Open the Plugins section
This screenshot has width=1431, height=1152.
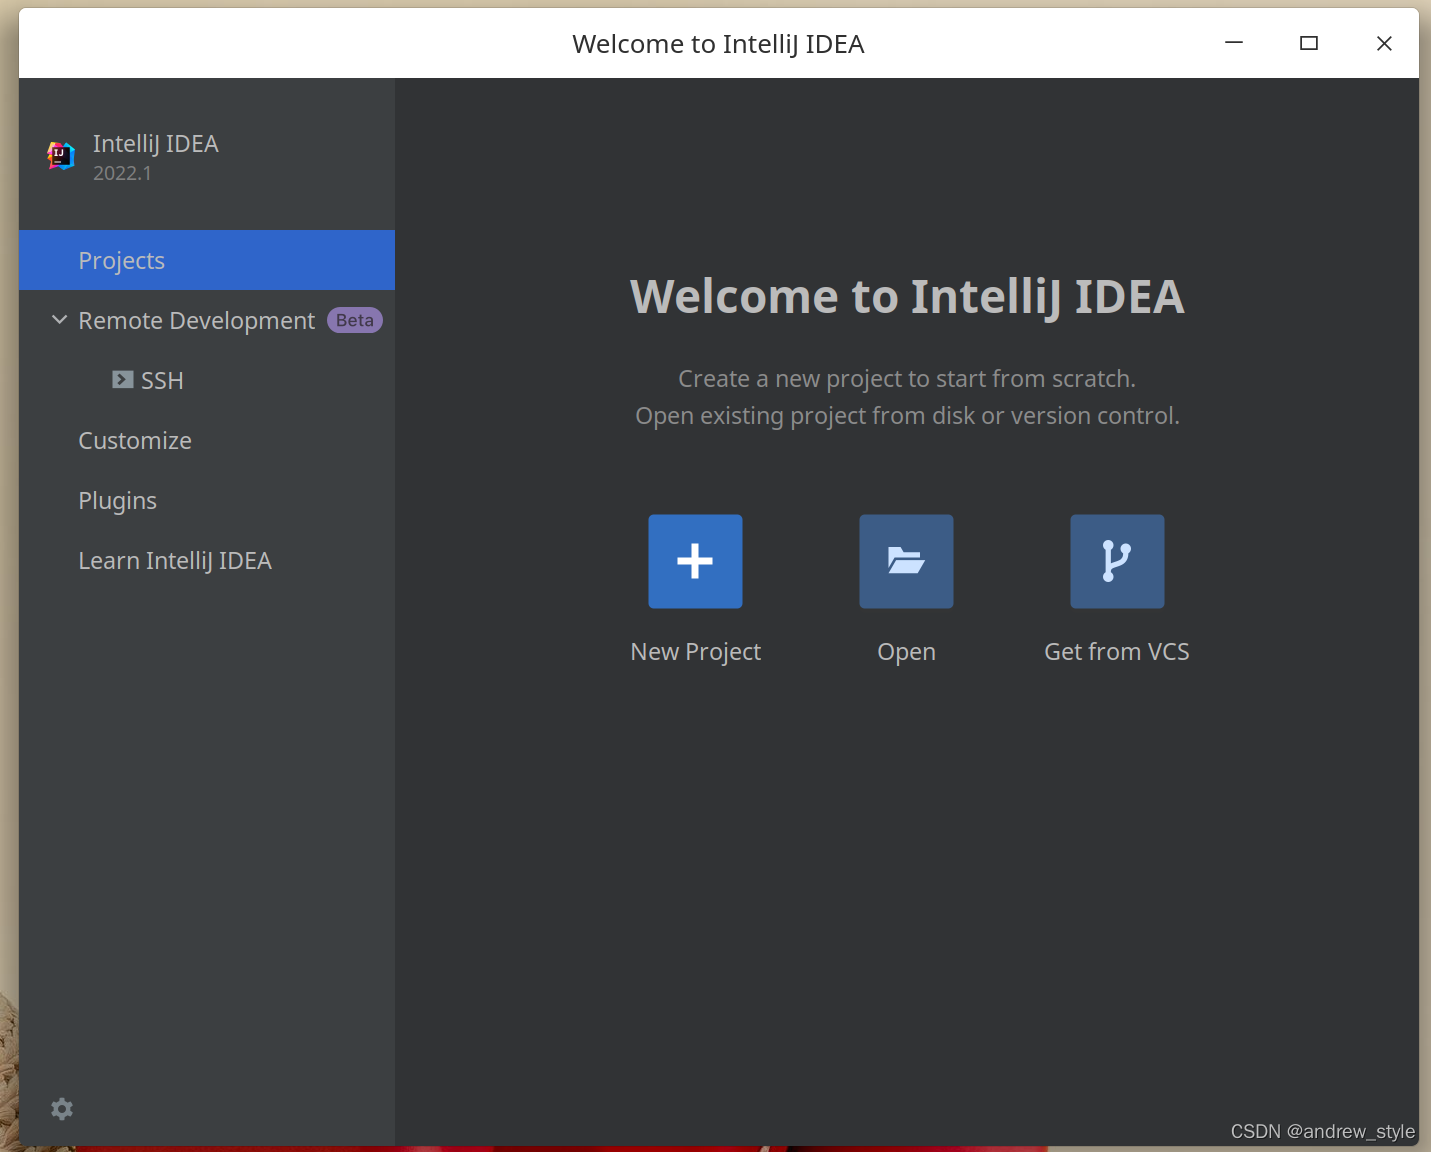pyautogui.click(x=207, y=500)
